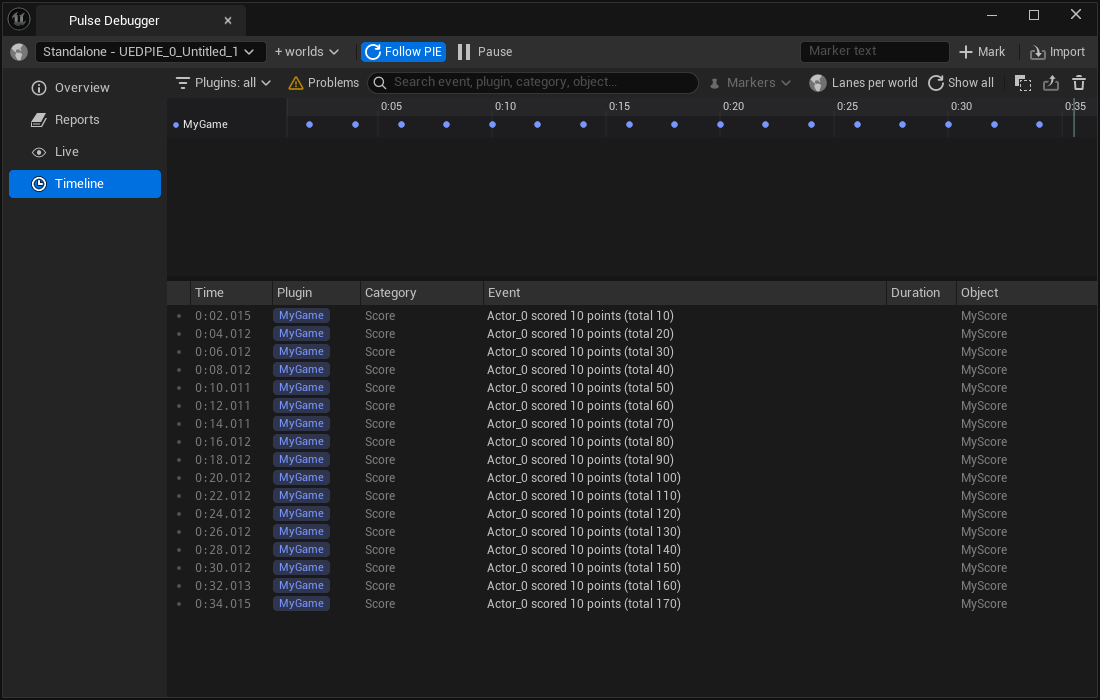Select the event row at 0:30.012
1100x700 pixels.
pos(632,568)
